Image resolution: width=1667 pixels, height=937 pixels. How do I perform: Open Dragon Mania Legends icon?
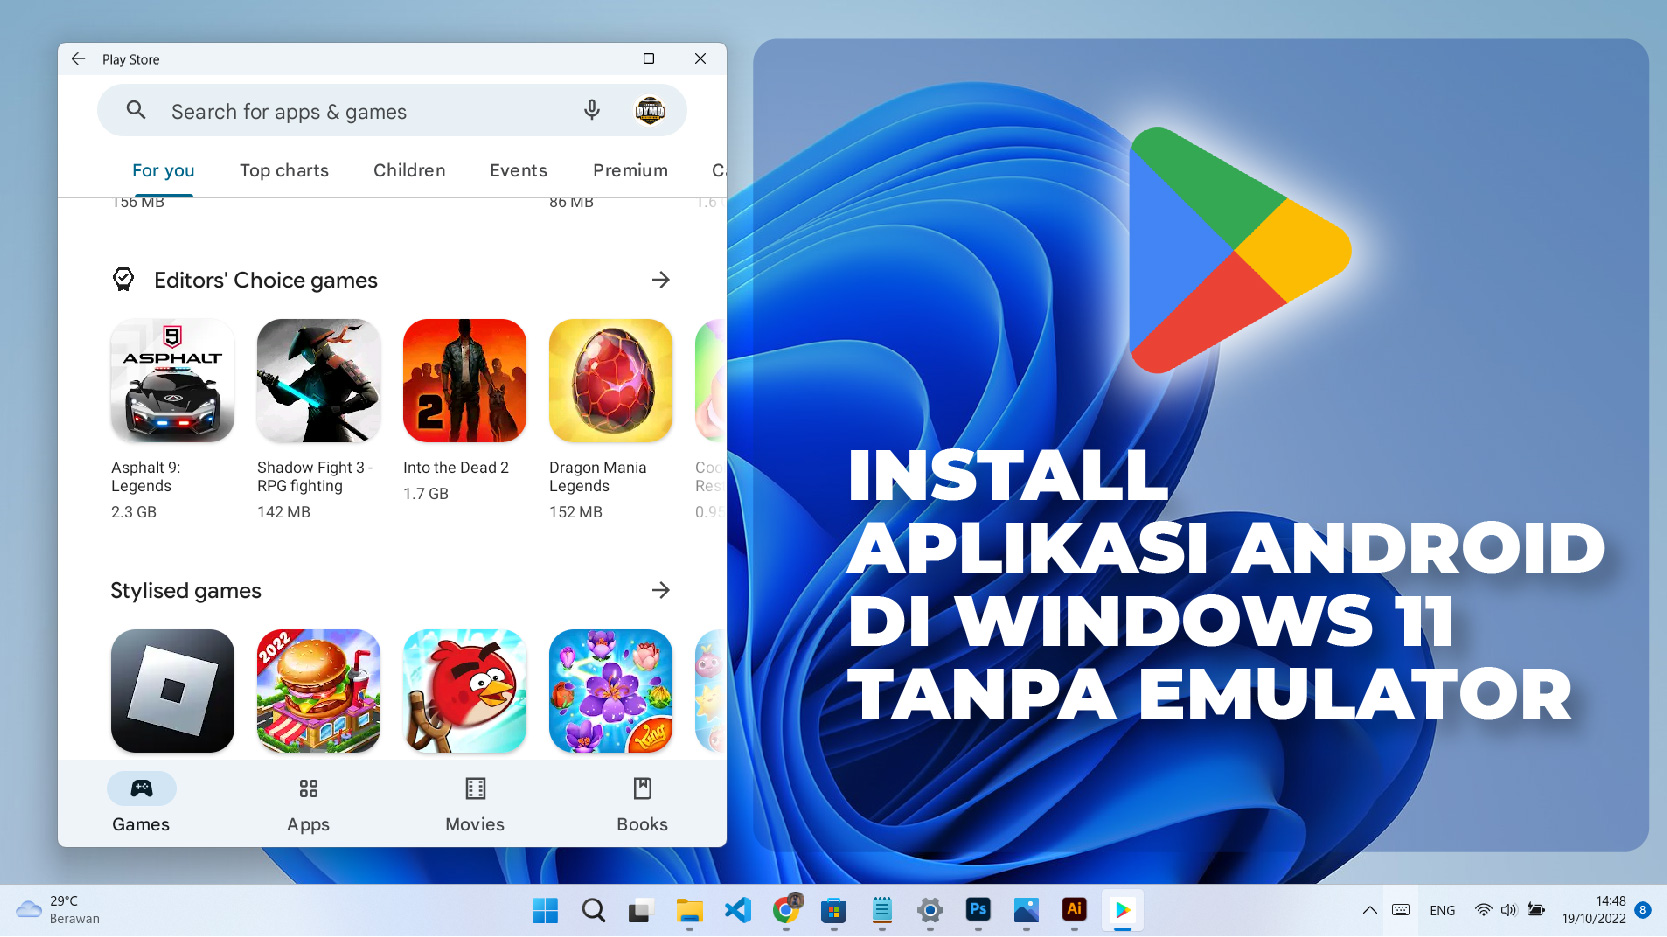tap(610, 381)
